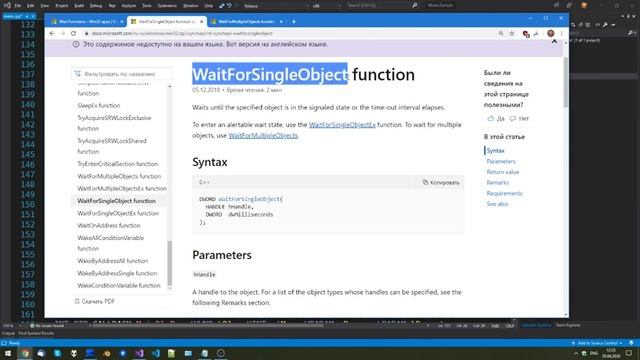Open TryEnterCriticalSection function in sidebar

118,164
